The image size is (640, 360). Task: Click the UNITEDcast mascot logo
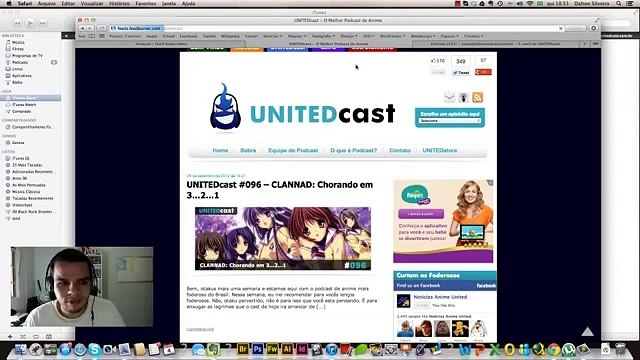click(225, 107)
